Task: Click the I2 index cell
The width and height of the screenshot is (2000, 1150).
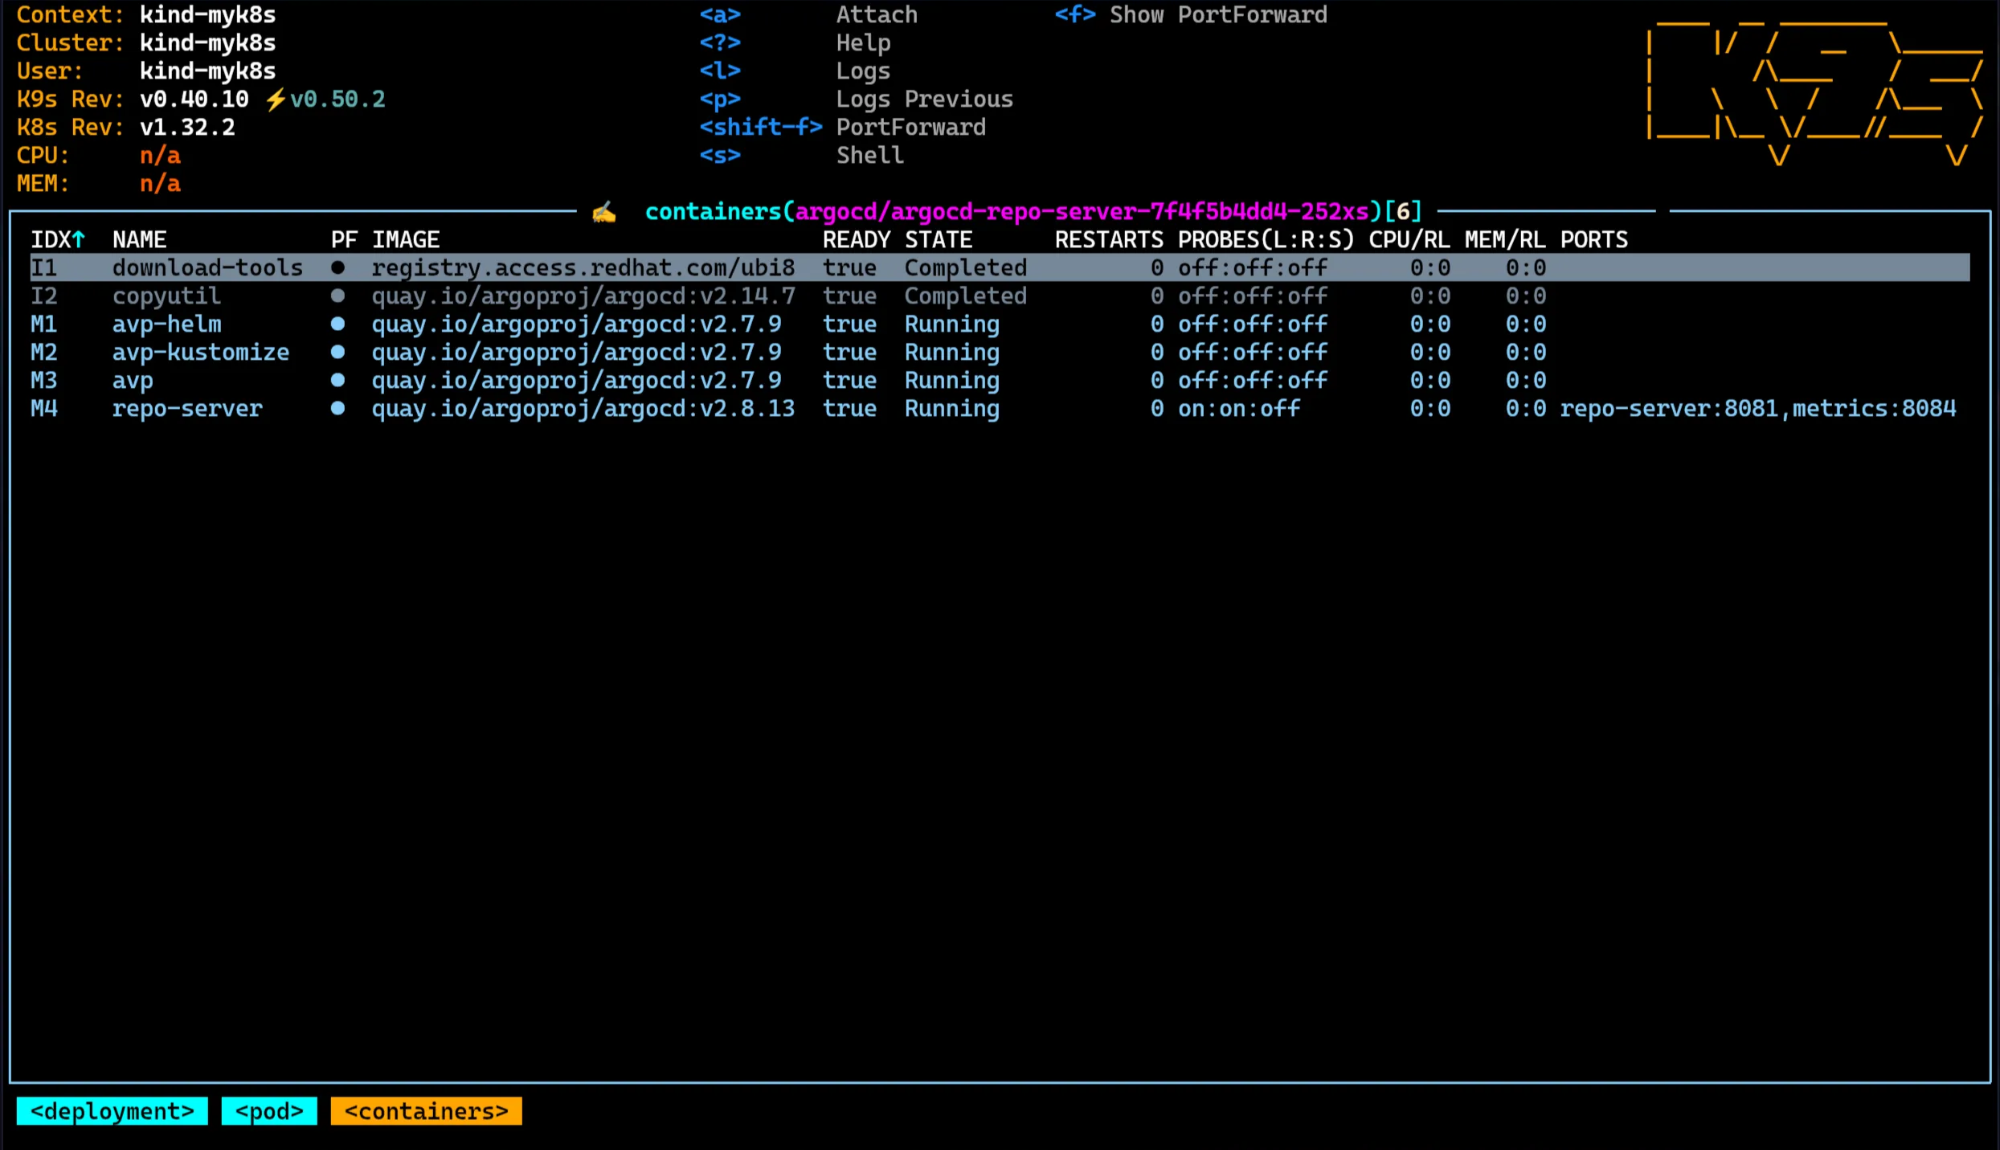Action: pyautogui.click(x=44, y=296)
